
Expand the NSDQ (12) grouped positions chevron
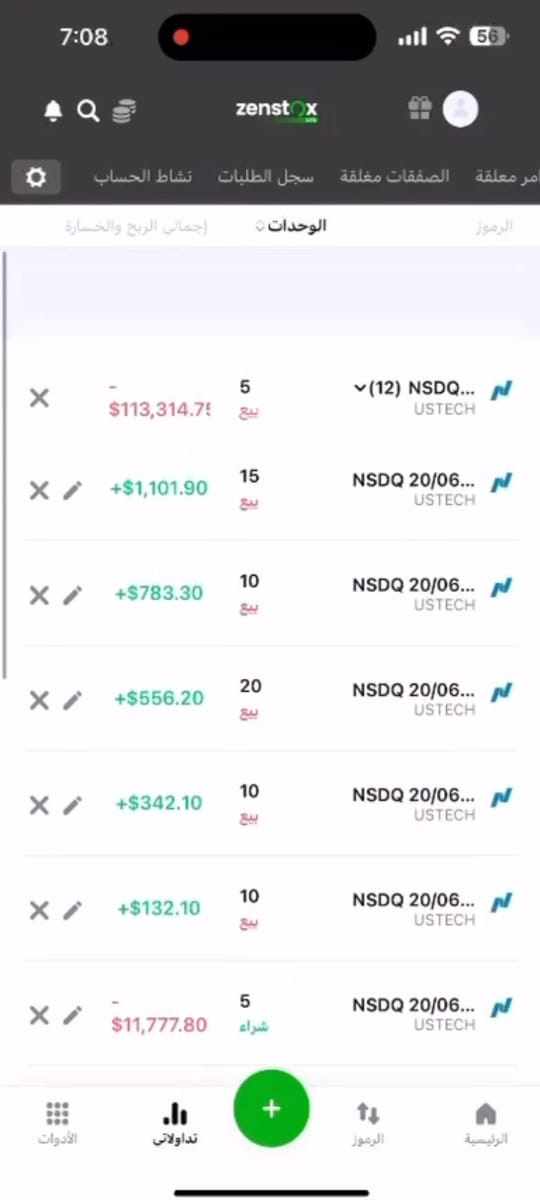click(x=360, y=388)
